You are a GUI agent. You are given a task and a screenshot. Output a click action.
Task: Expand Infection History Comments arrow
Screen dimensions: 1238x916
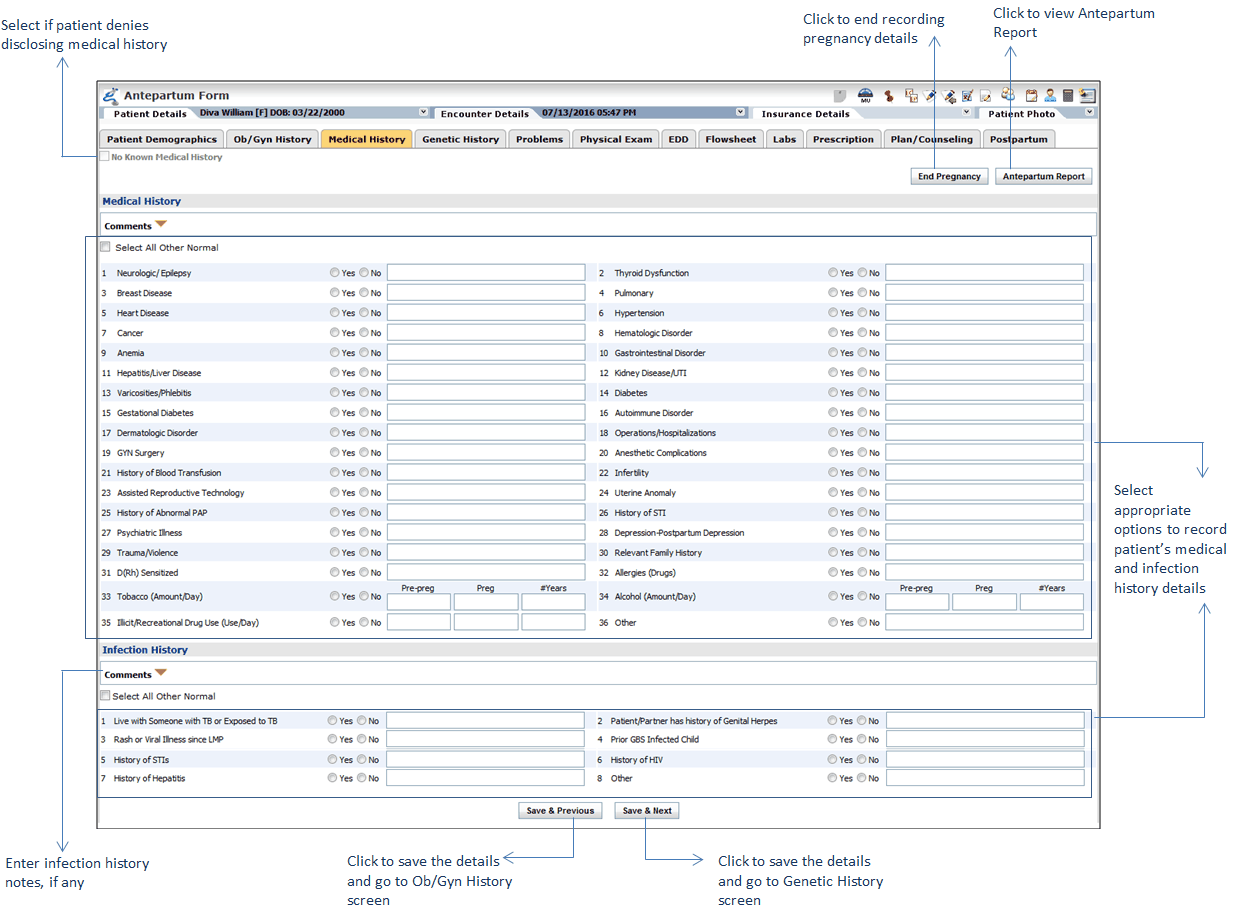[161, 674]
